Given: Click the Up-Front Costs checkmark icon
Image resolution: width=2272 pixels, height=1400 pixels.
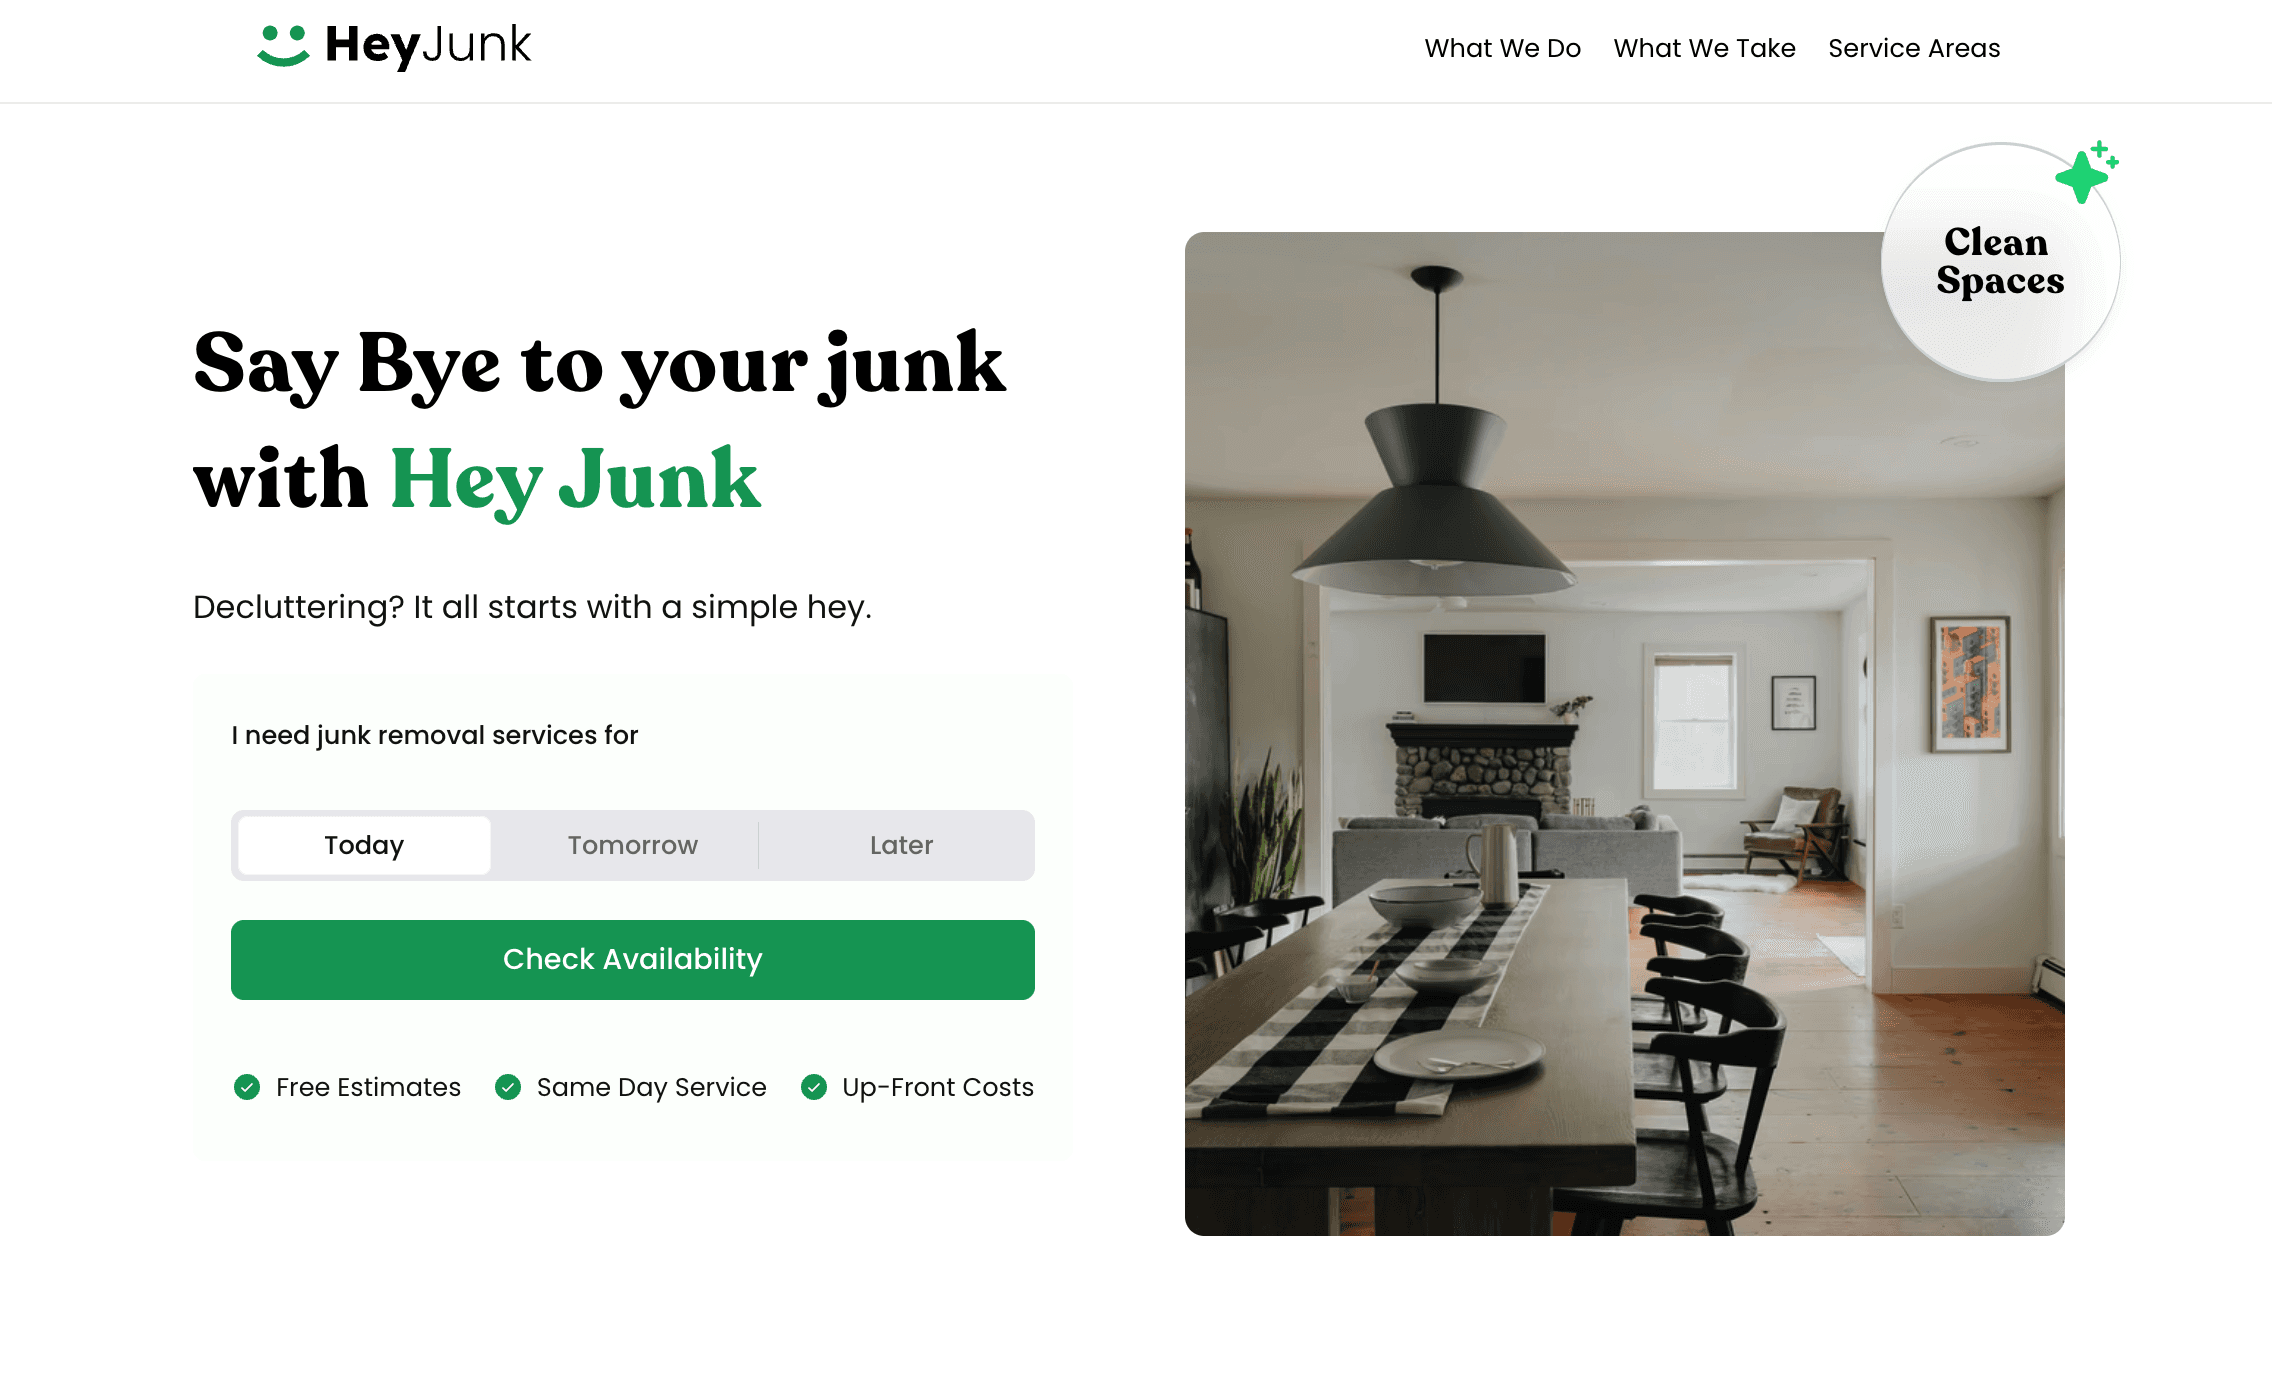Looking at the screenshot, I should [814, 1087].
